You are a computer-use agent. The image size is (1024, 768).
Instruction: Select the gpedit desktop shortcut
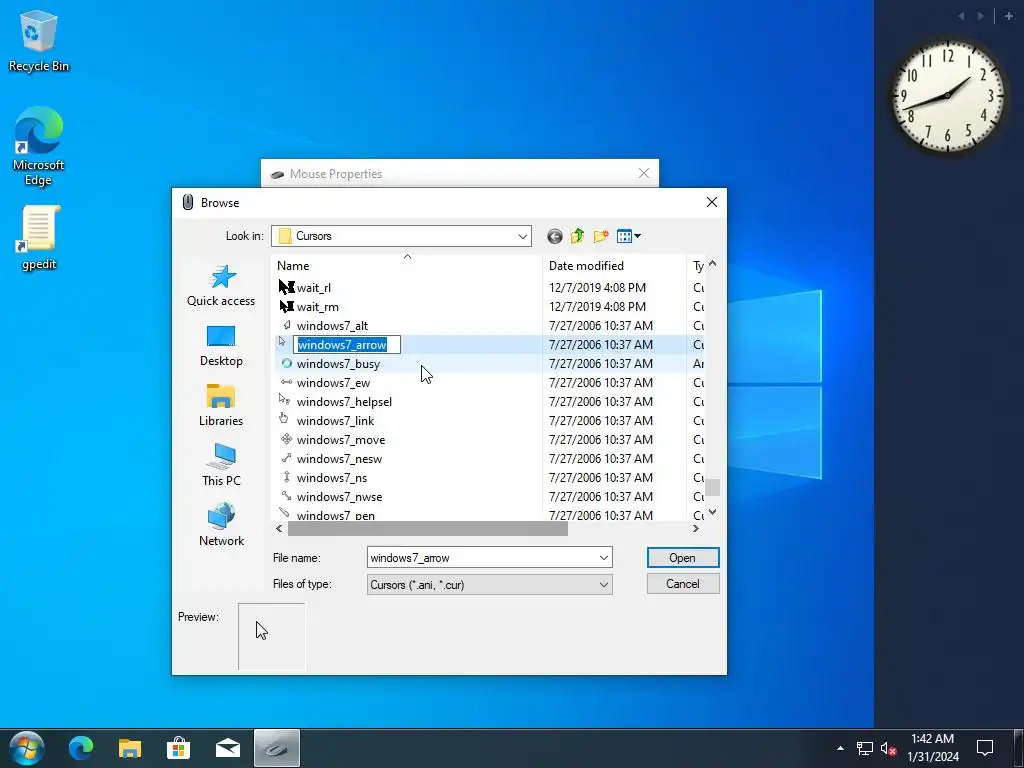[39, 238]
